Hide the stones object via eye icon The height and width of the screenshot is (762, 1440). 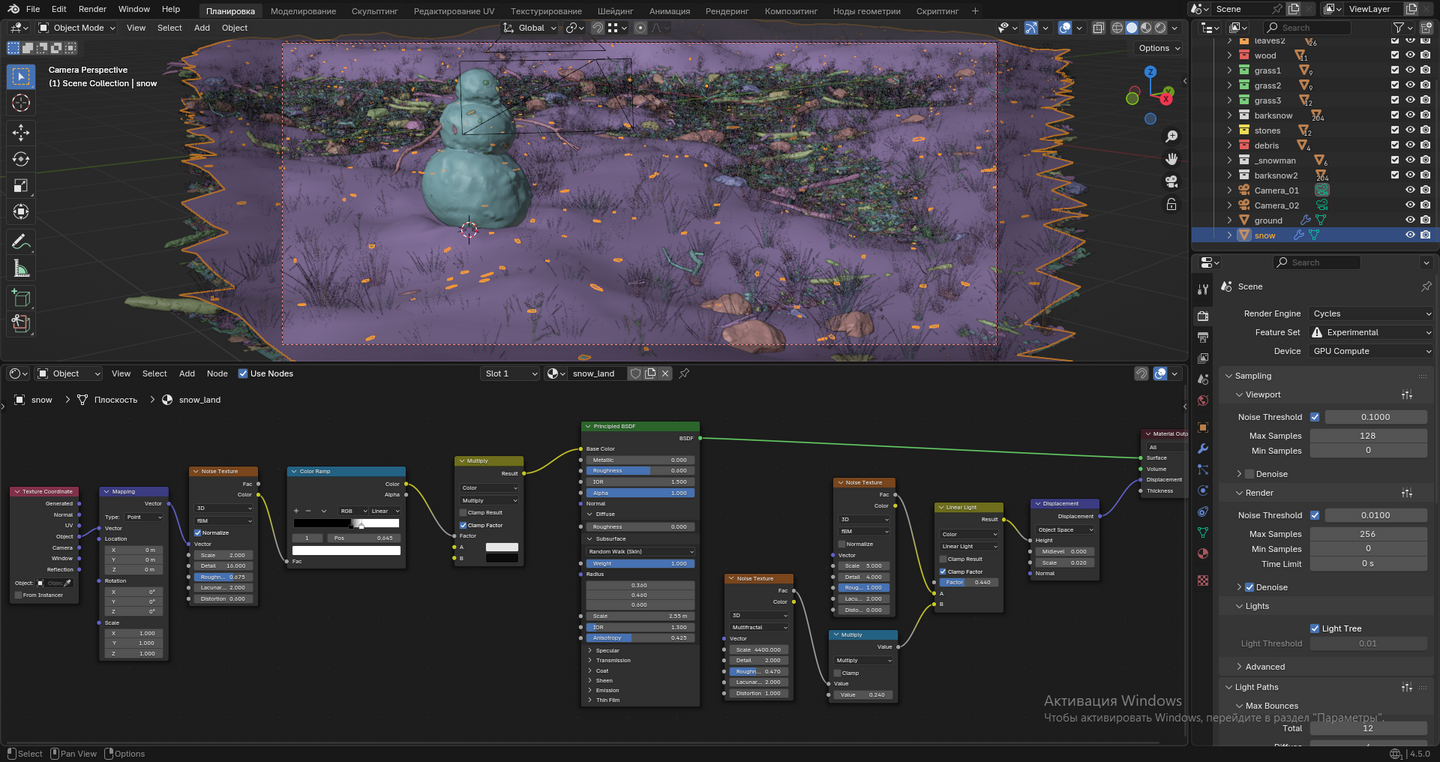(x=1410, y=130)
